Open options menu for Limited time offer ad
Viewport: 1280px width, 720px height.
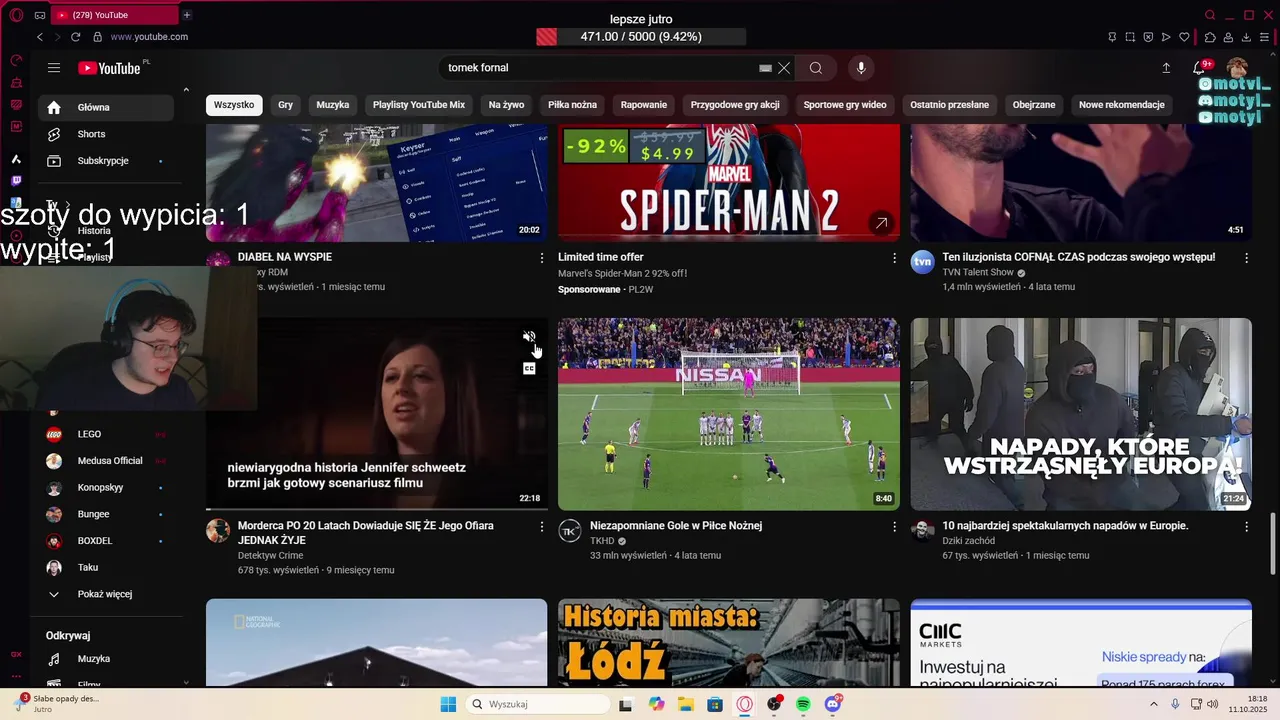pyautogui.click(x=894, y=258)
